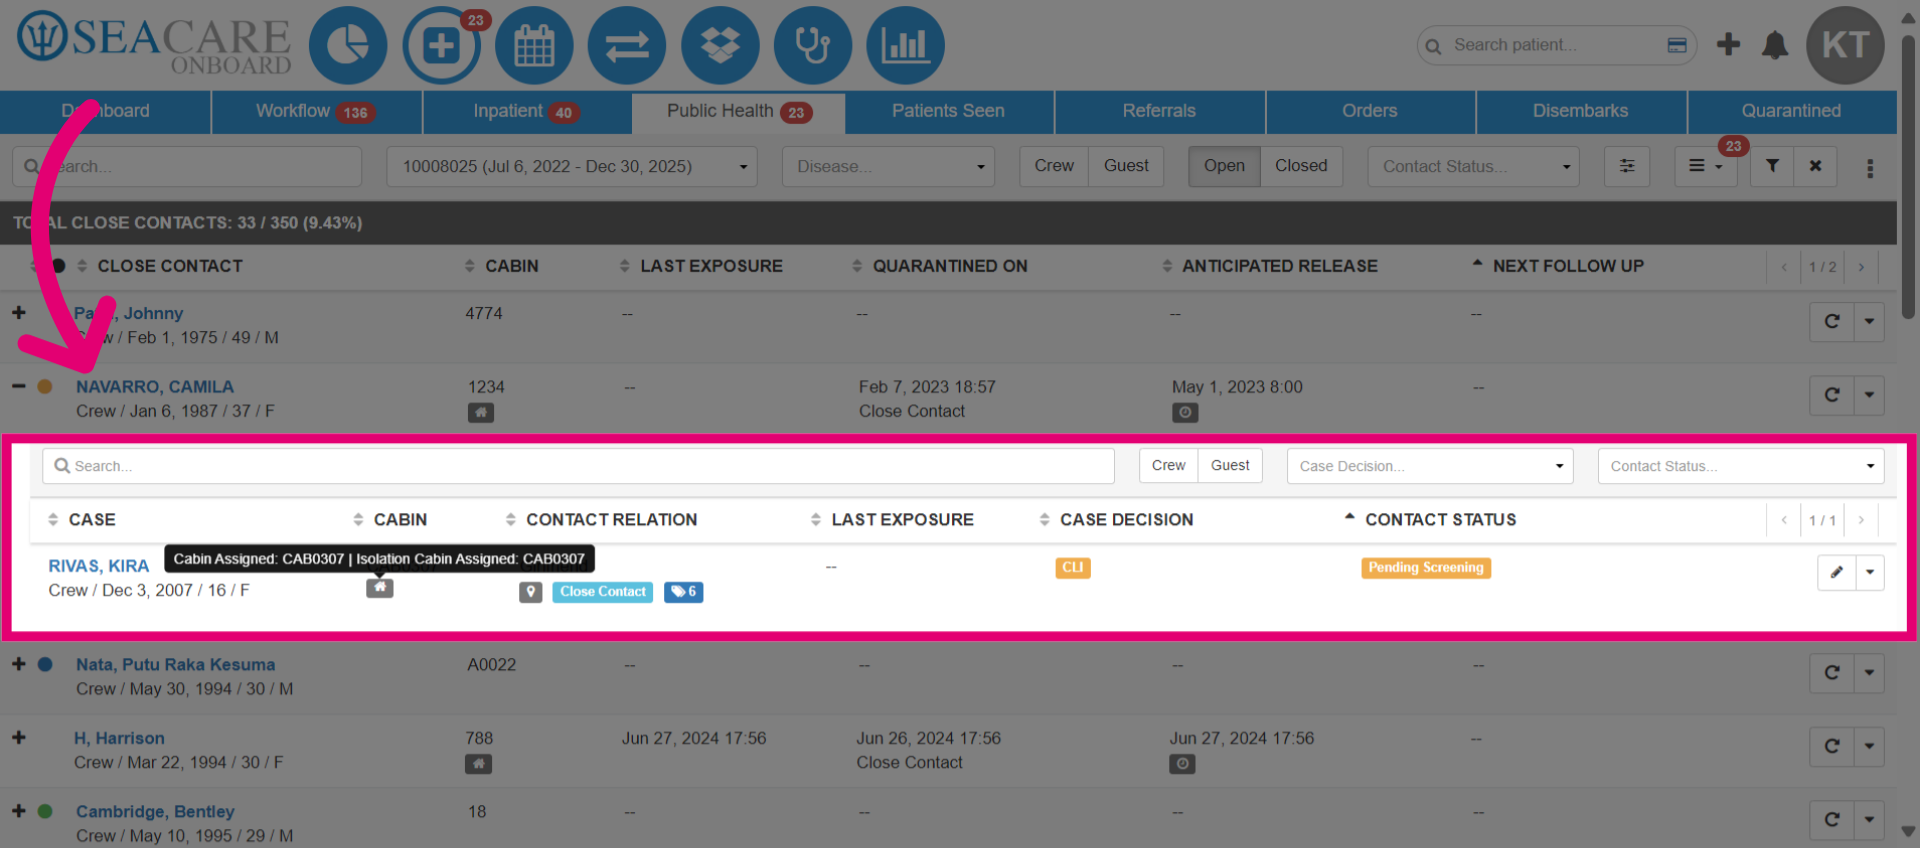This screenshot has height=848, width=1920.
Task: Click the clock icon under May 1, 2023 release
Action: pyautogui.click(x=1185, y=412)
